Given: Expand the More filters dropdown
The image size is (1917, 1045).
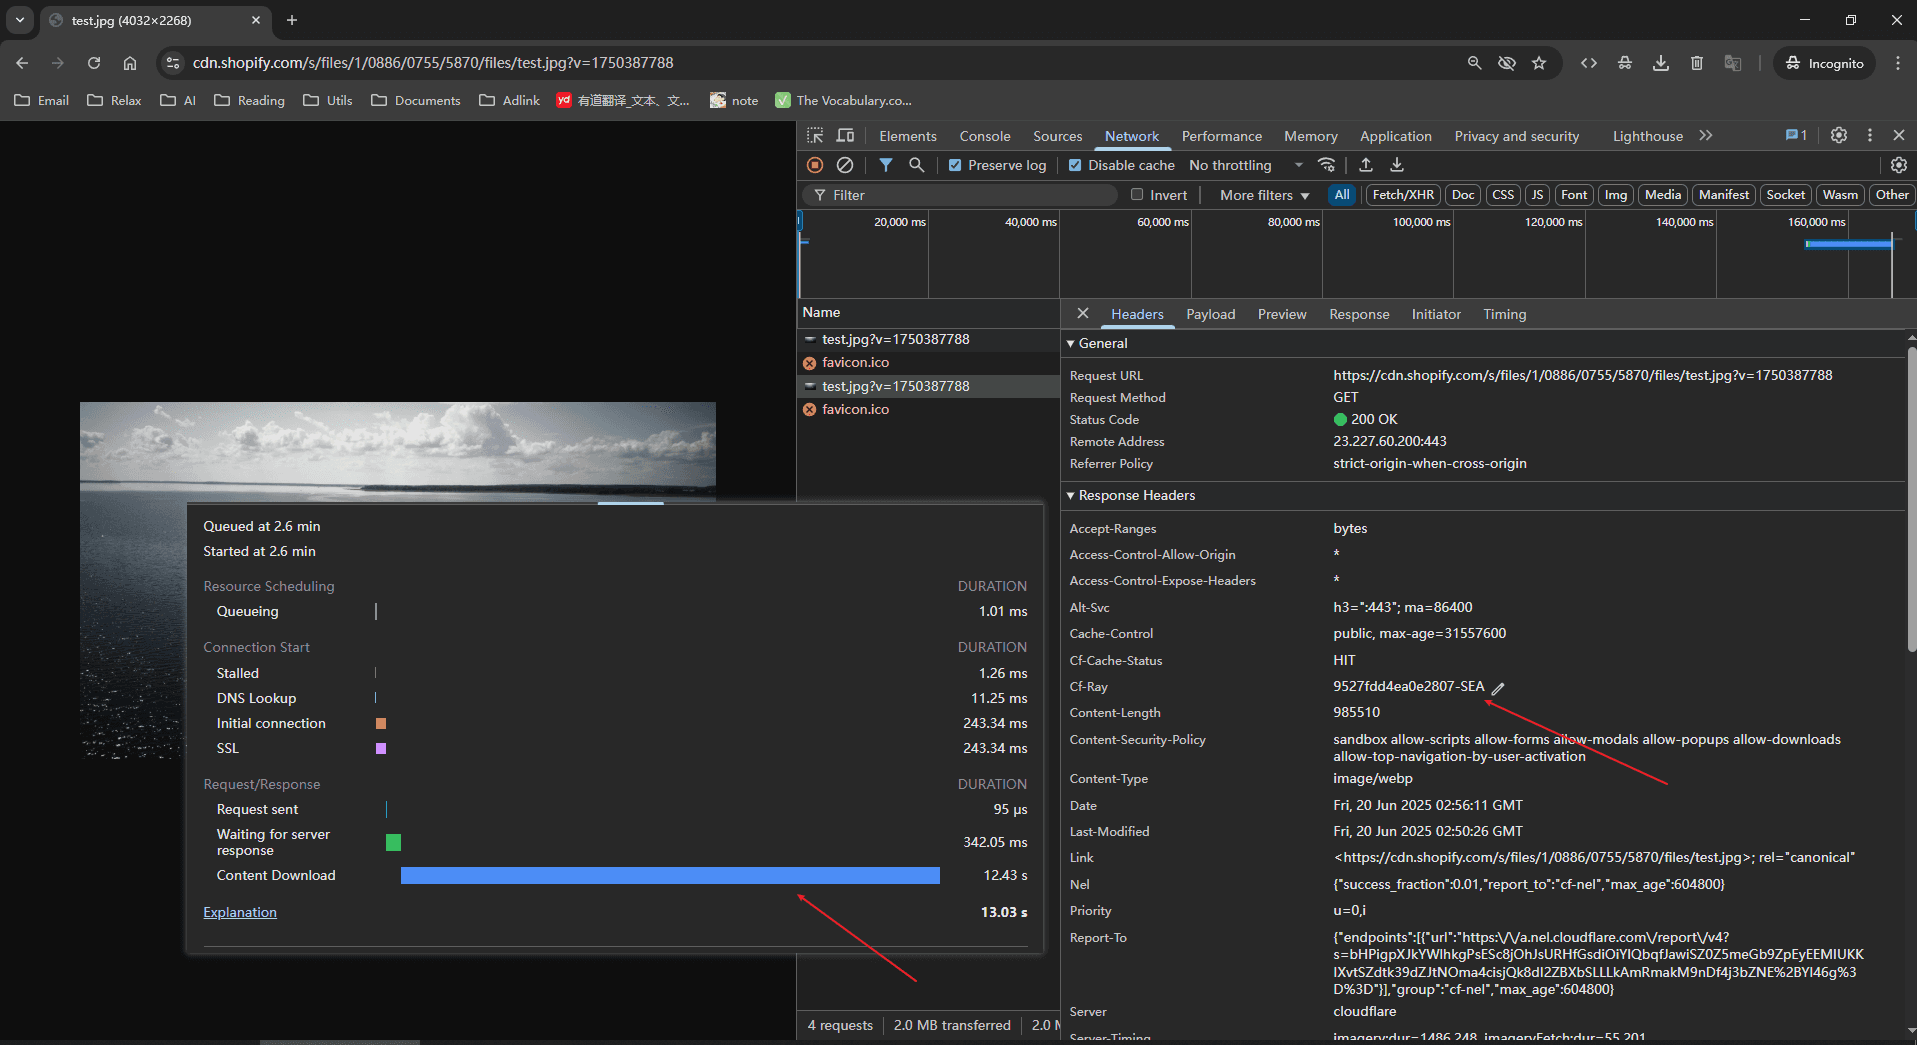Looking at the screenshot, I should (1264, 196).
